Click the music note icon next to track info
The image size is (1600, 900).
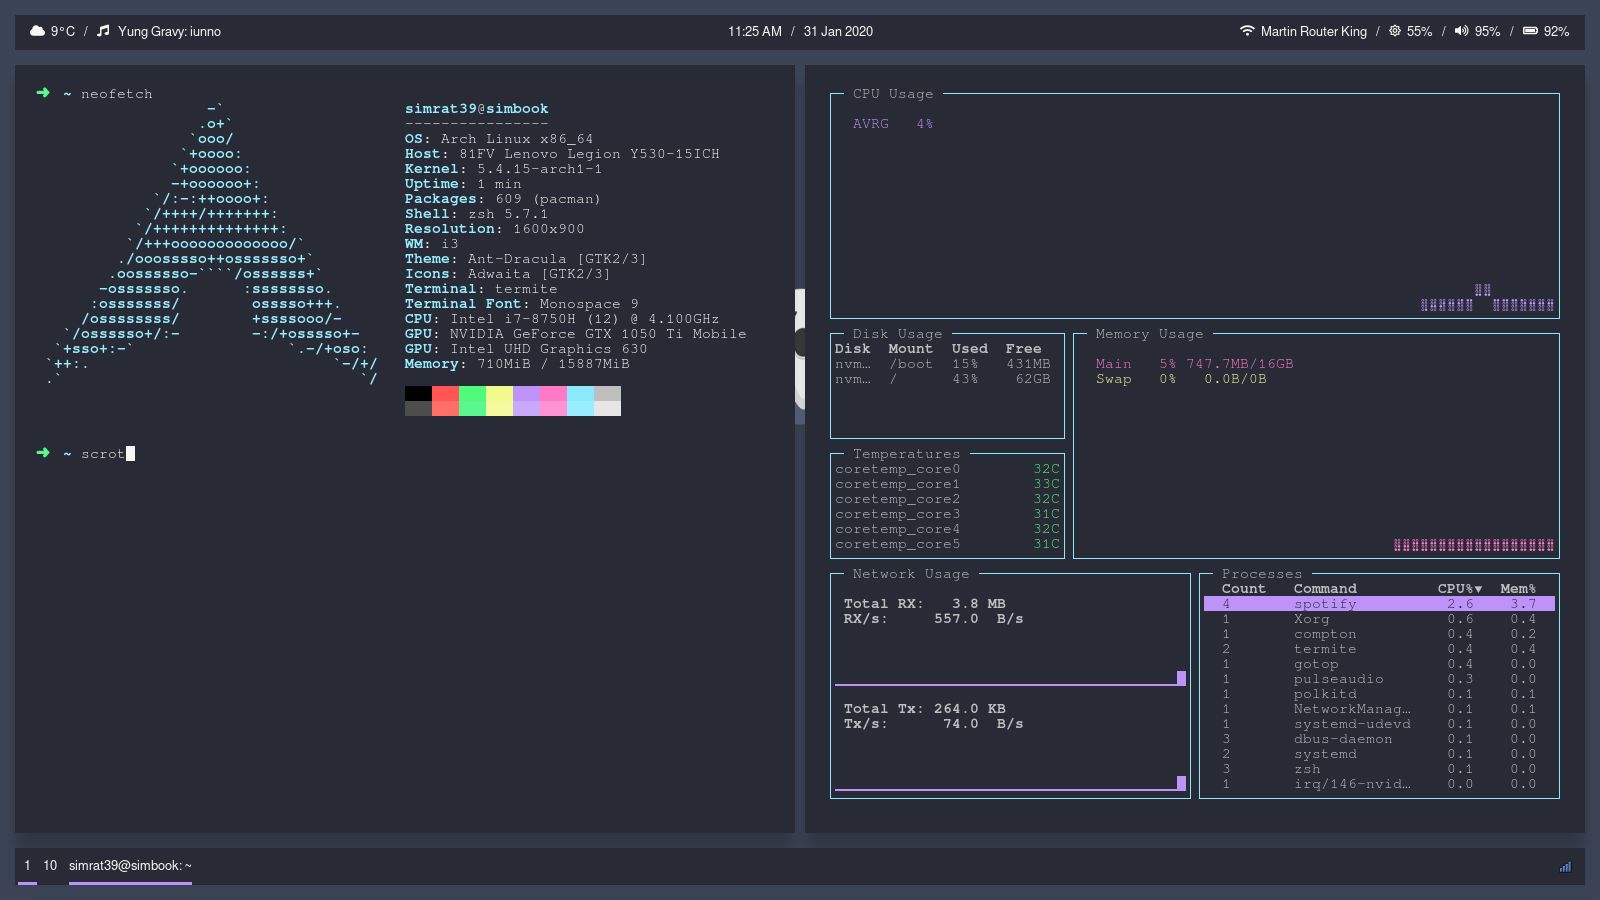[x=103, y=31]
